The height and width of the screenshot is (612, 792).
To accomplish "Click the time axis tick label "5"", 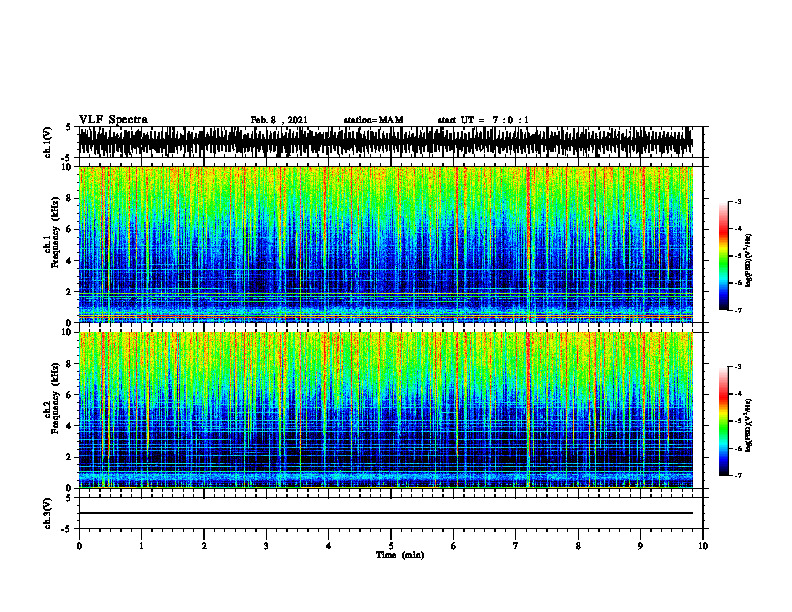I will [x=391, y=546].
